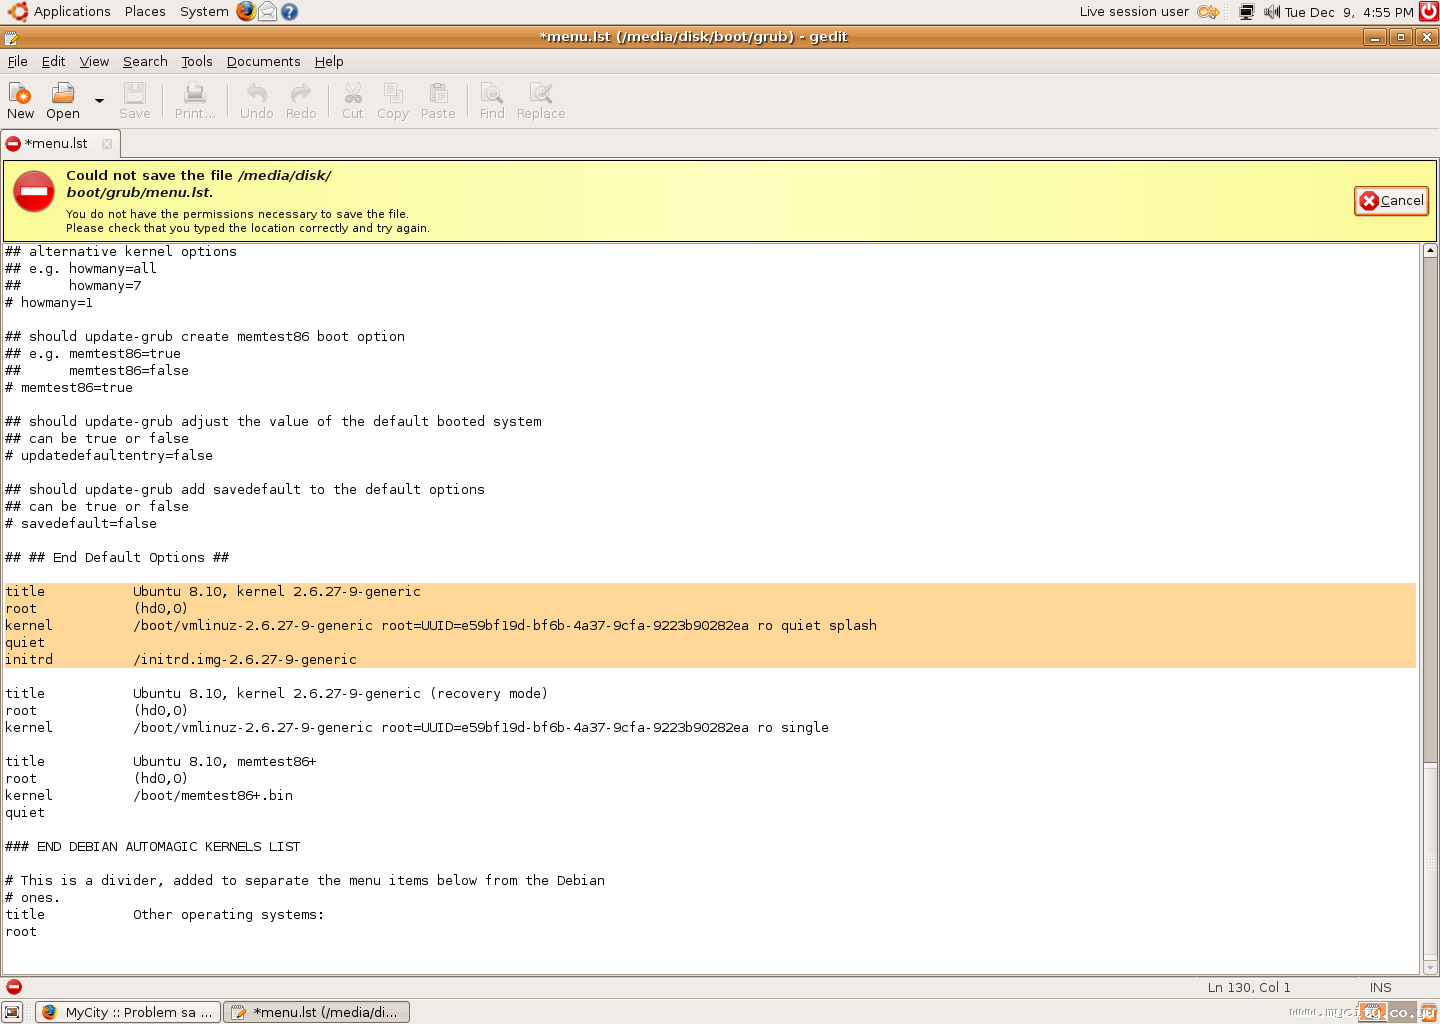
Task: Click the Print toolbar icon
Action: pos(195,100)
